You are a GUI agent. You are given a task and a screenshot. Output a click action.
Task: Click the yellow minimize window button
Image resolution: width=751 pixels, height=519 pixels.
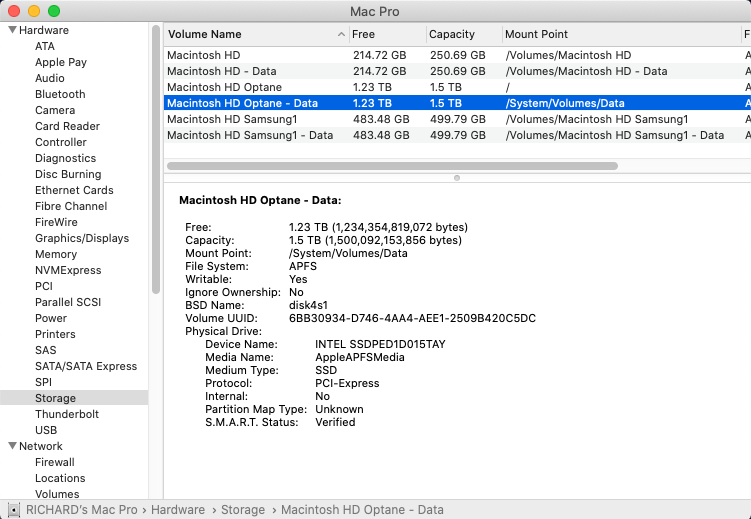pos(34,11)
